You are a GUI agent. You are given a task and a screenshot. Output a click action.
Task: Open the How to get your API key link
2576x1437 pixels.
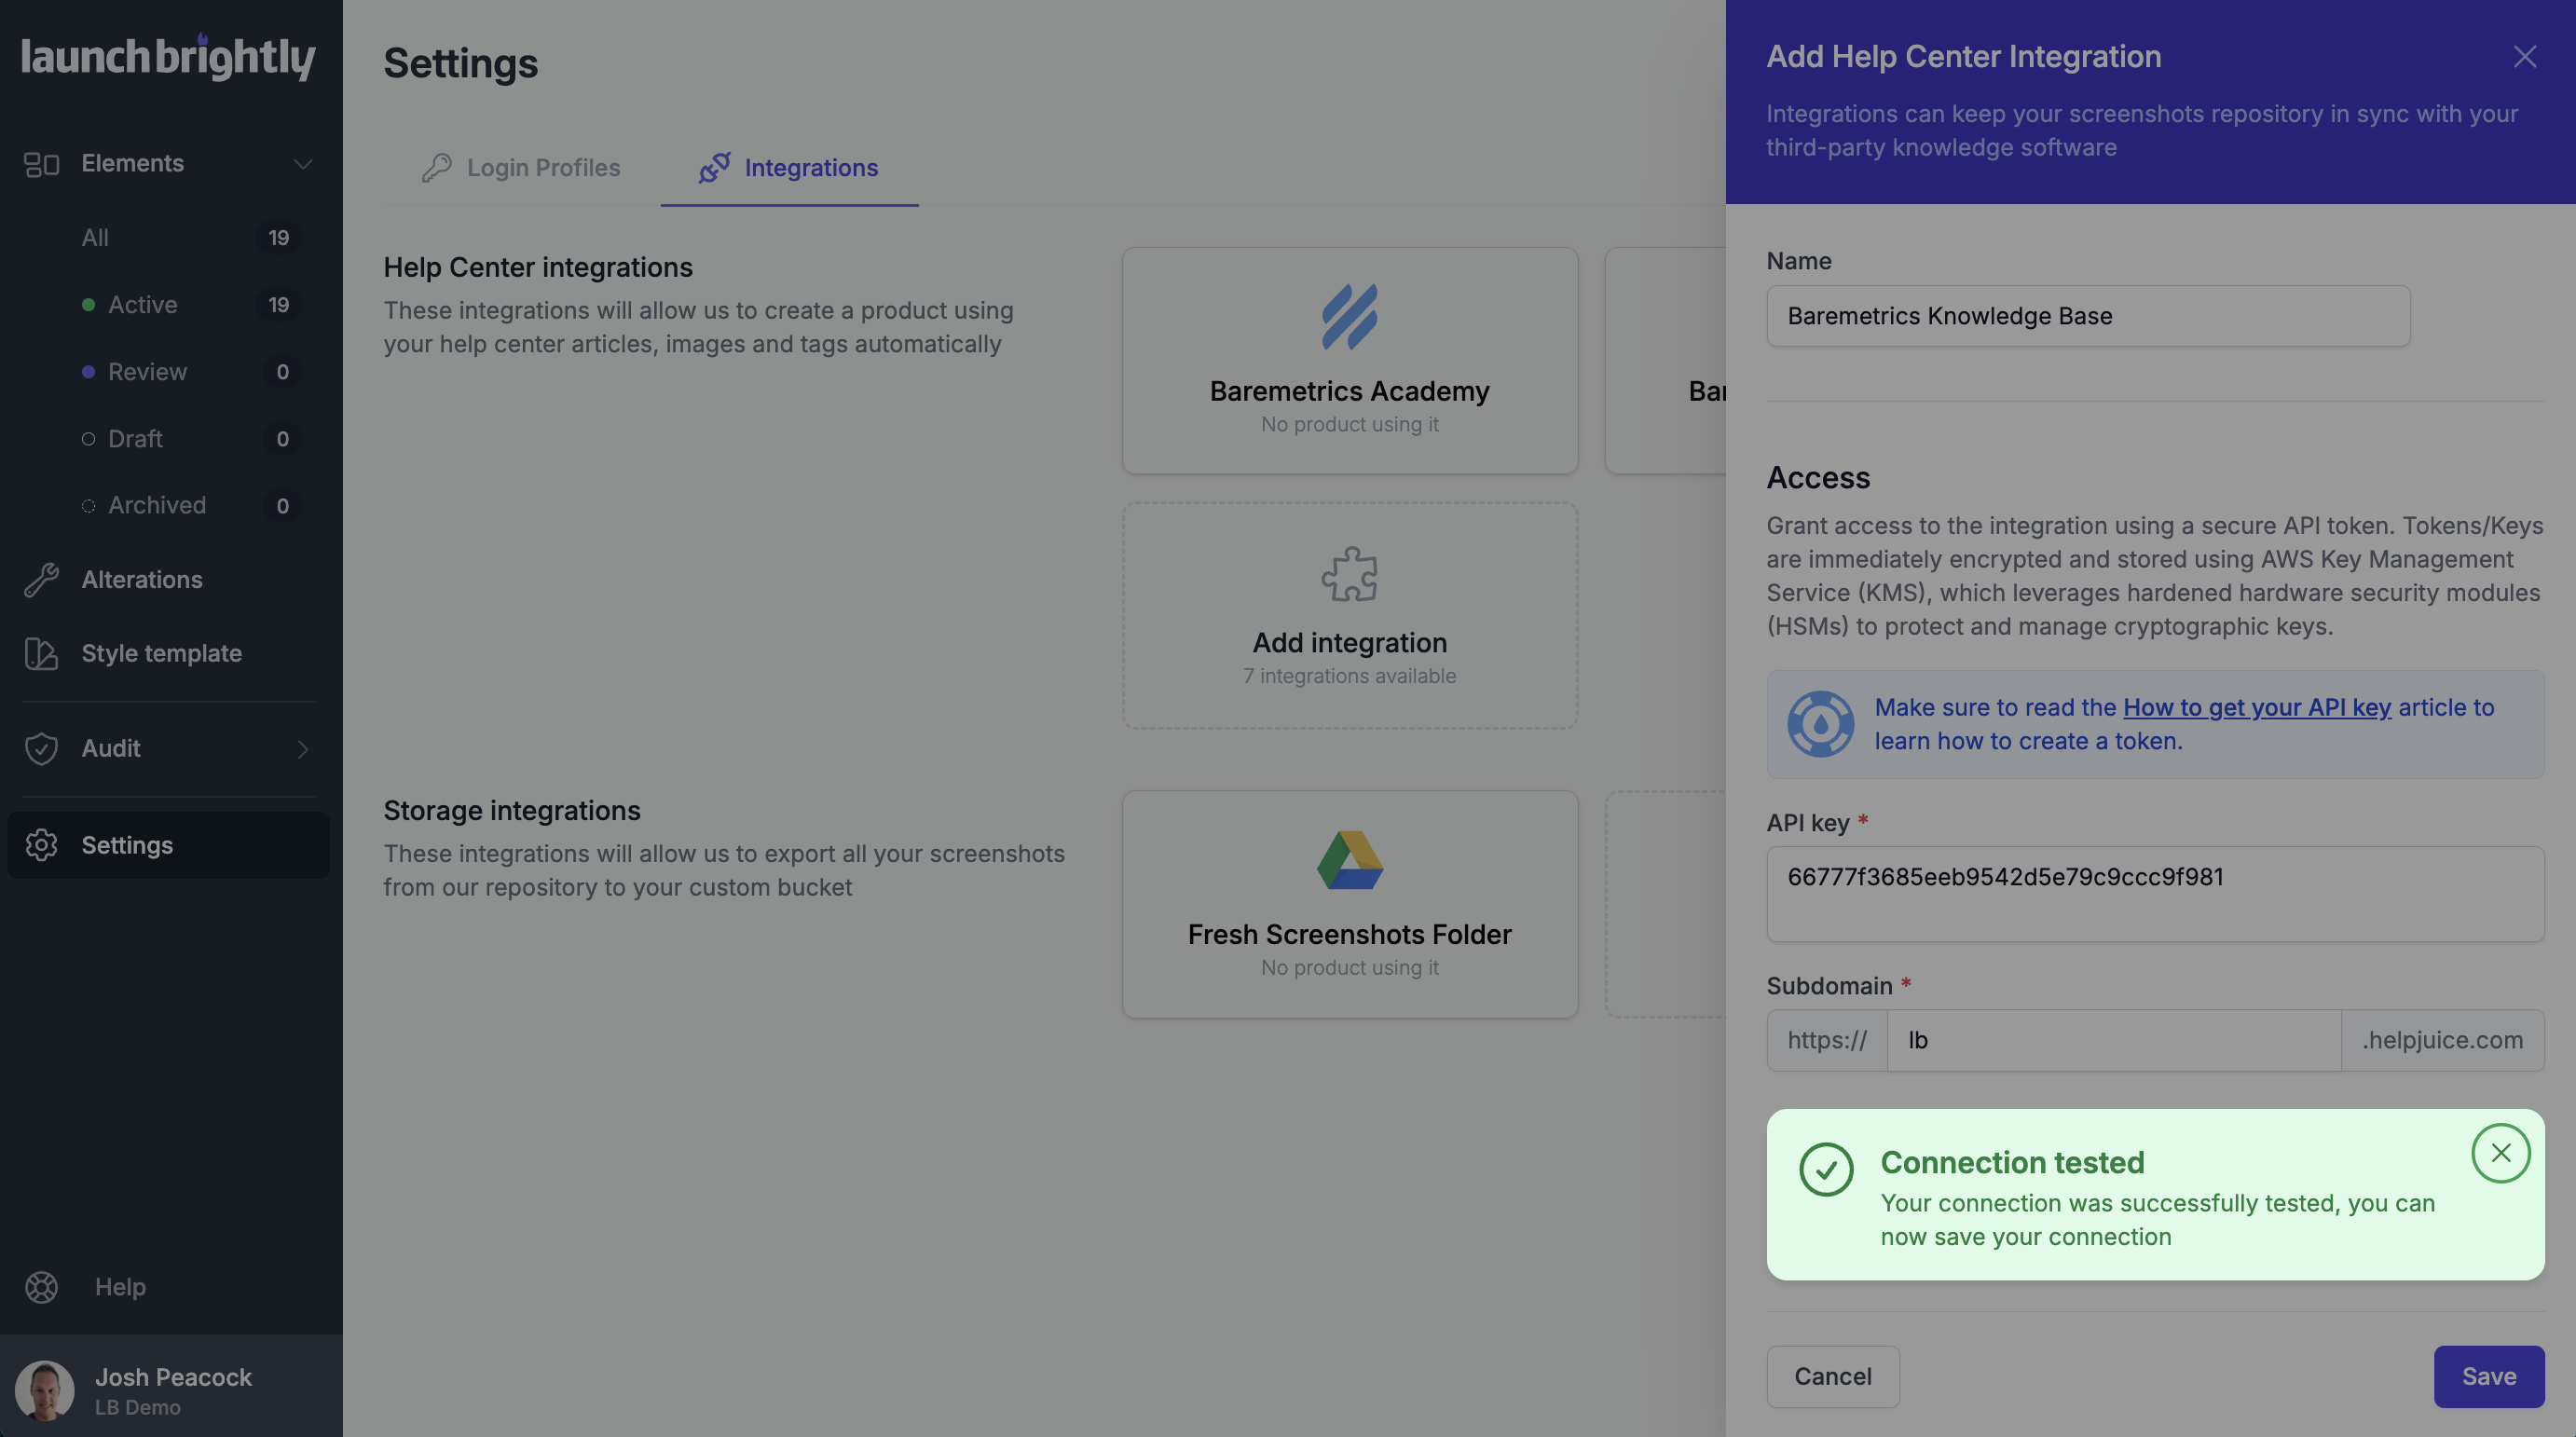(x=2257, y=707)
